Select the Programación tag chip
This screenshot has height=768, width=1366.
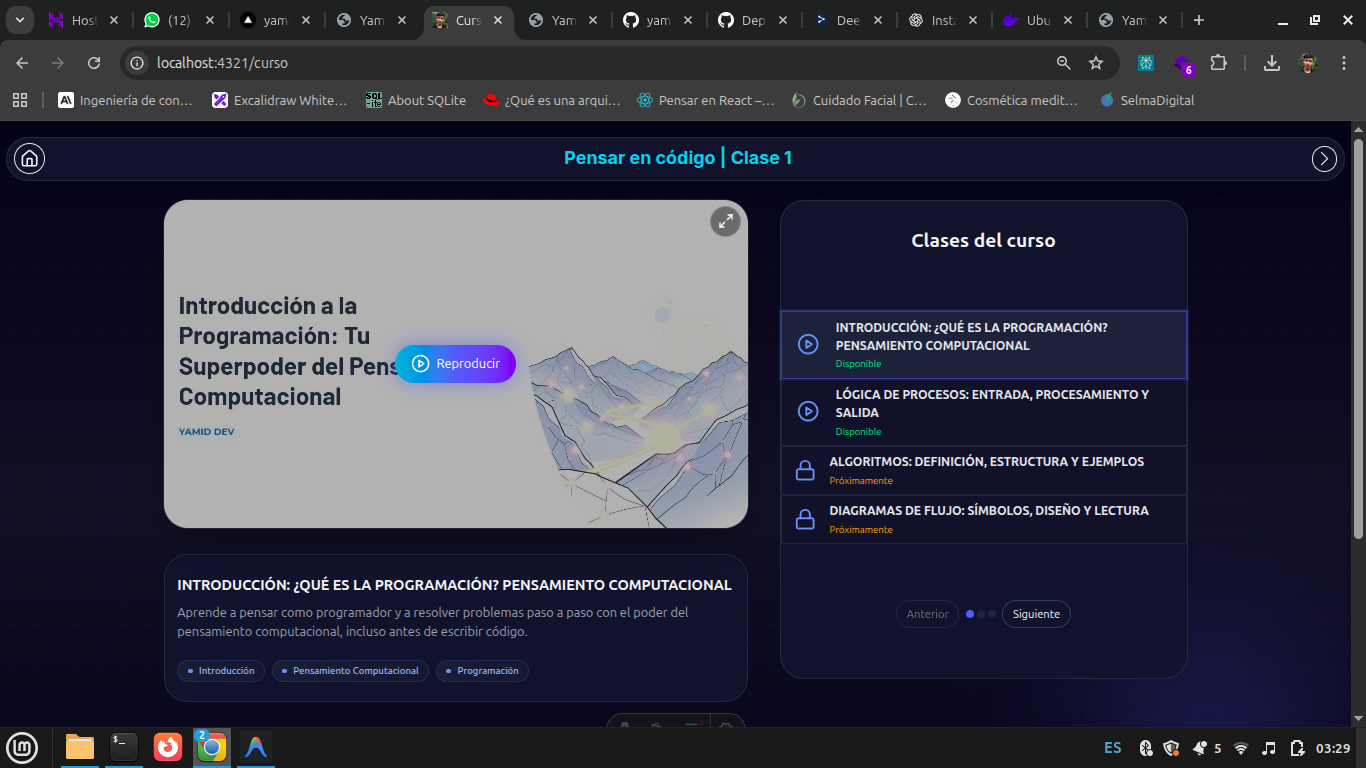coord(482,671)
